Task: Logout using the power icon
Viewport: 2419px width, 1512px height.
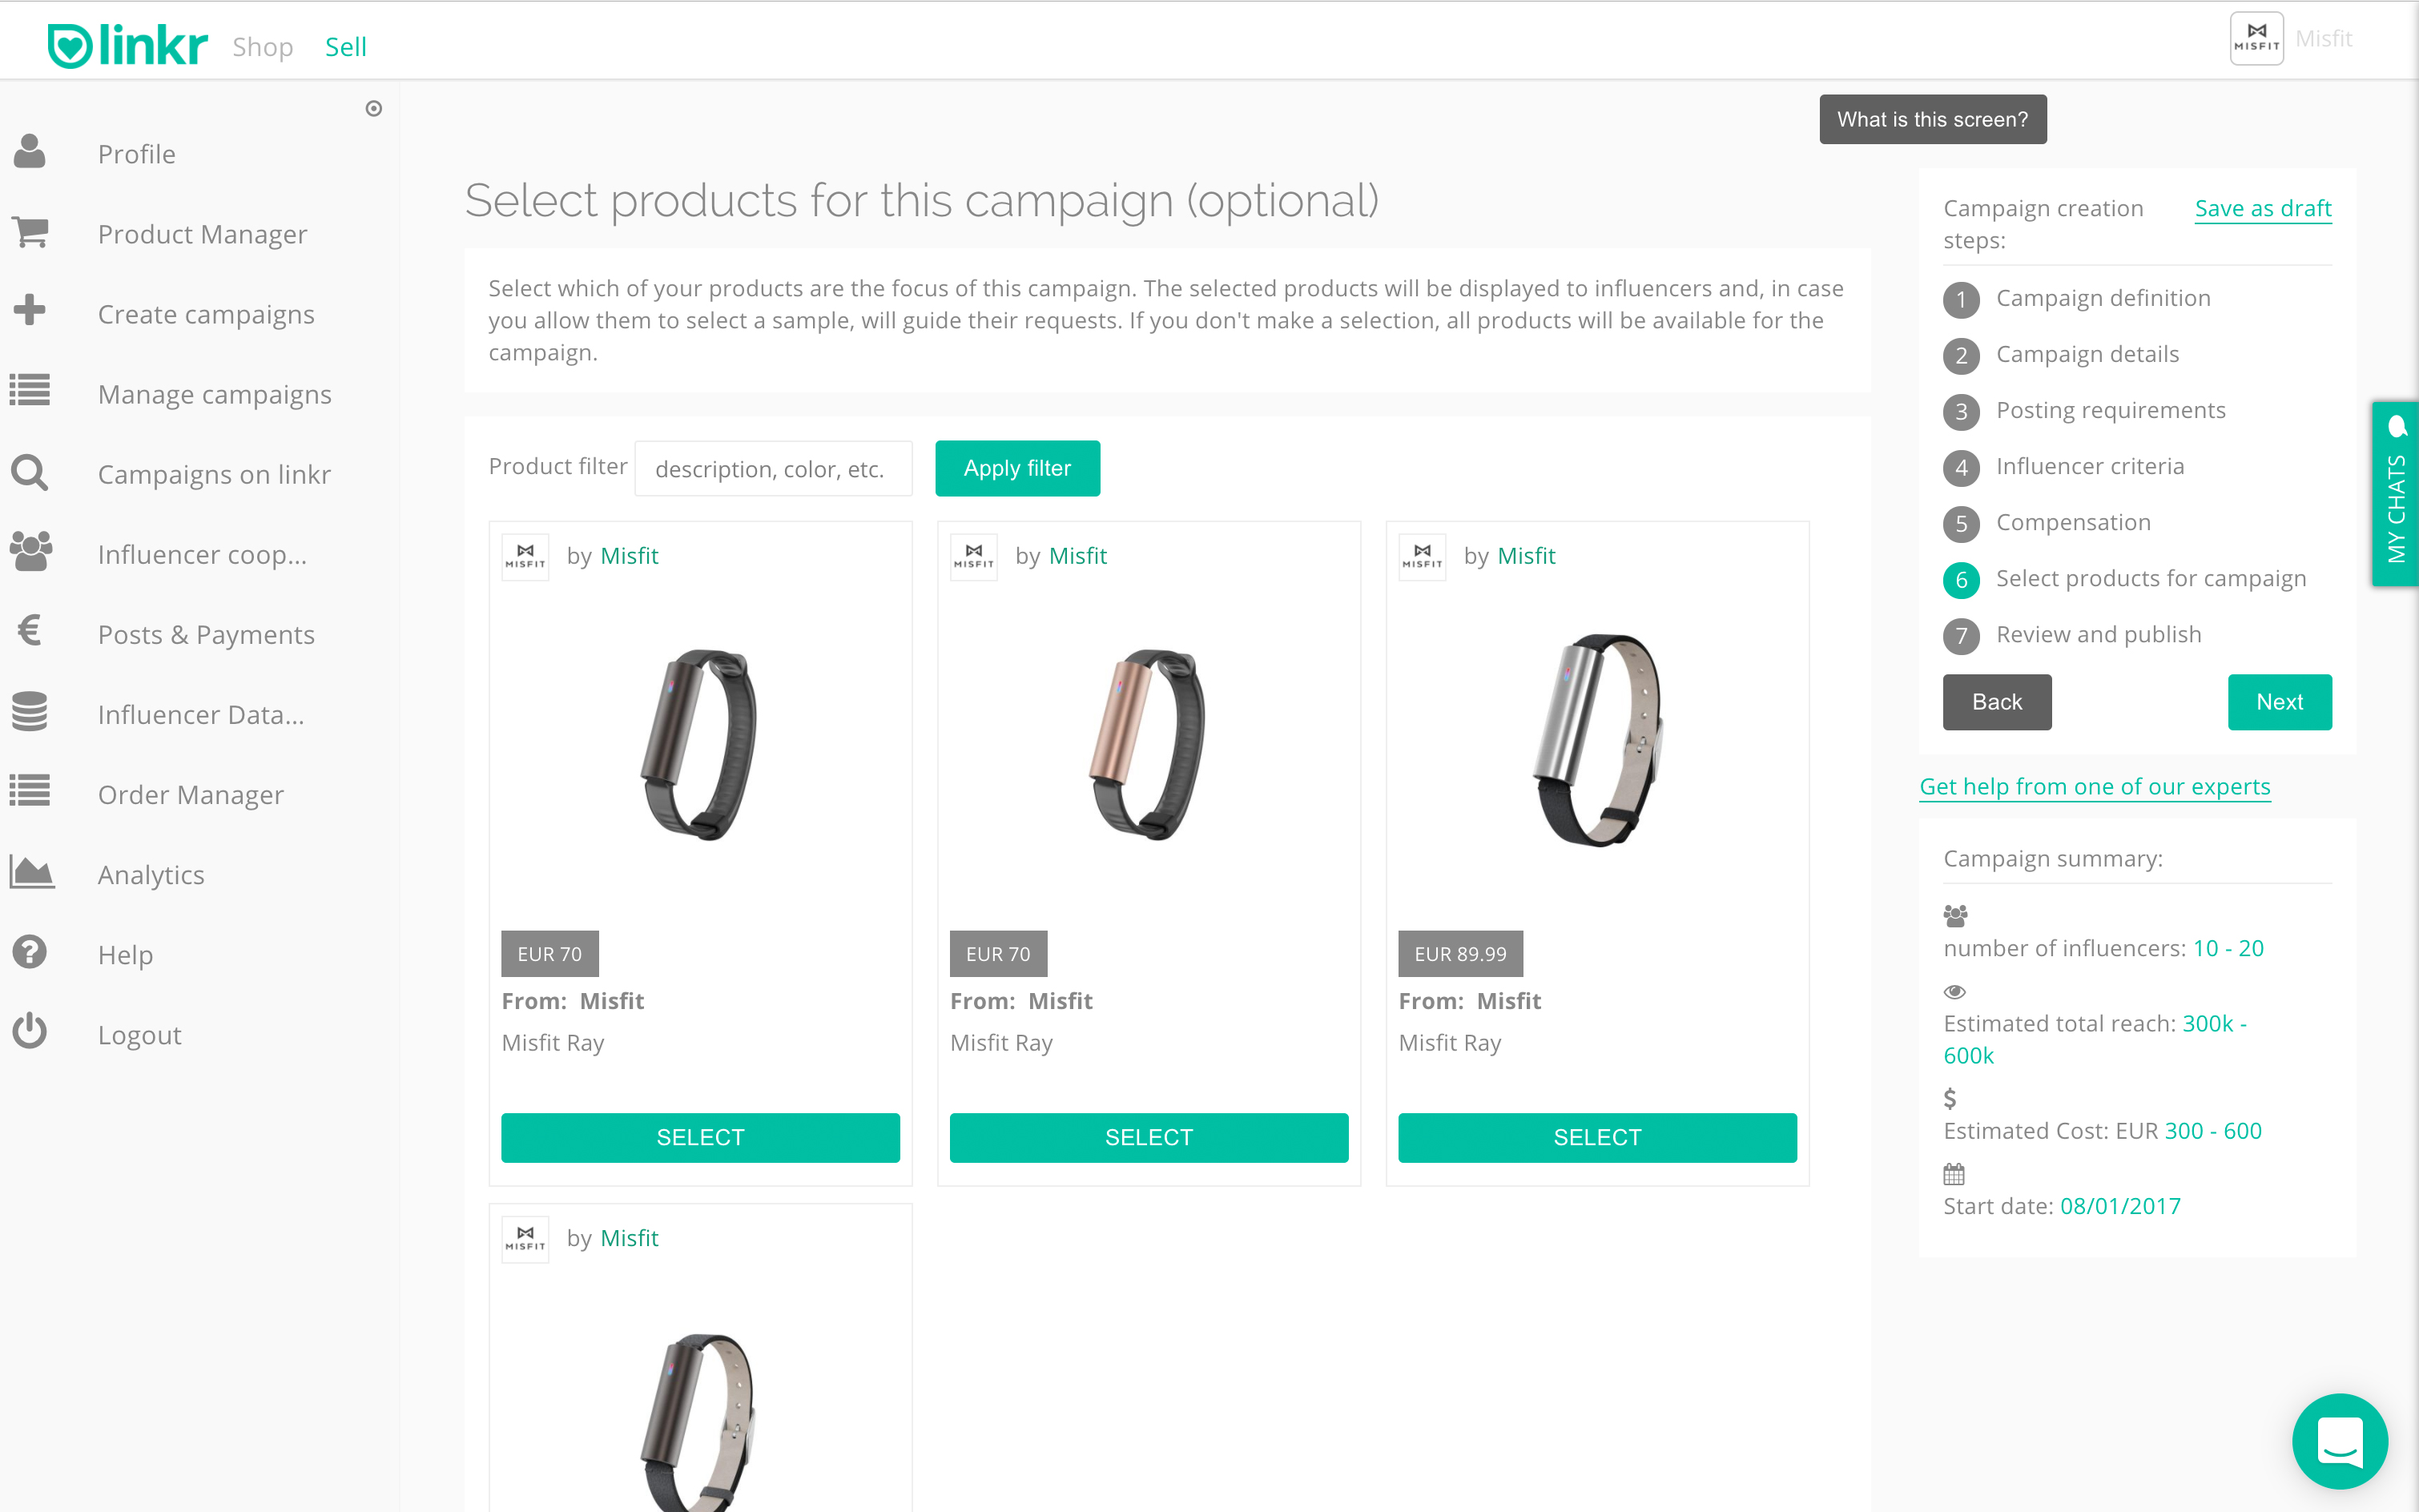Action: (x=30, y=1031)
